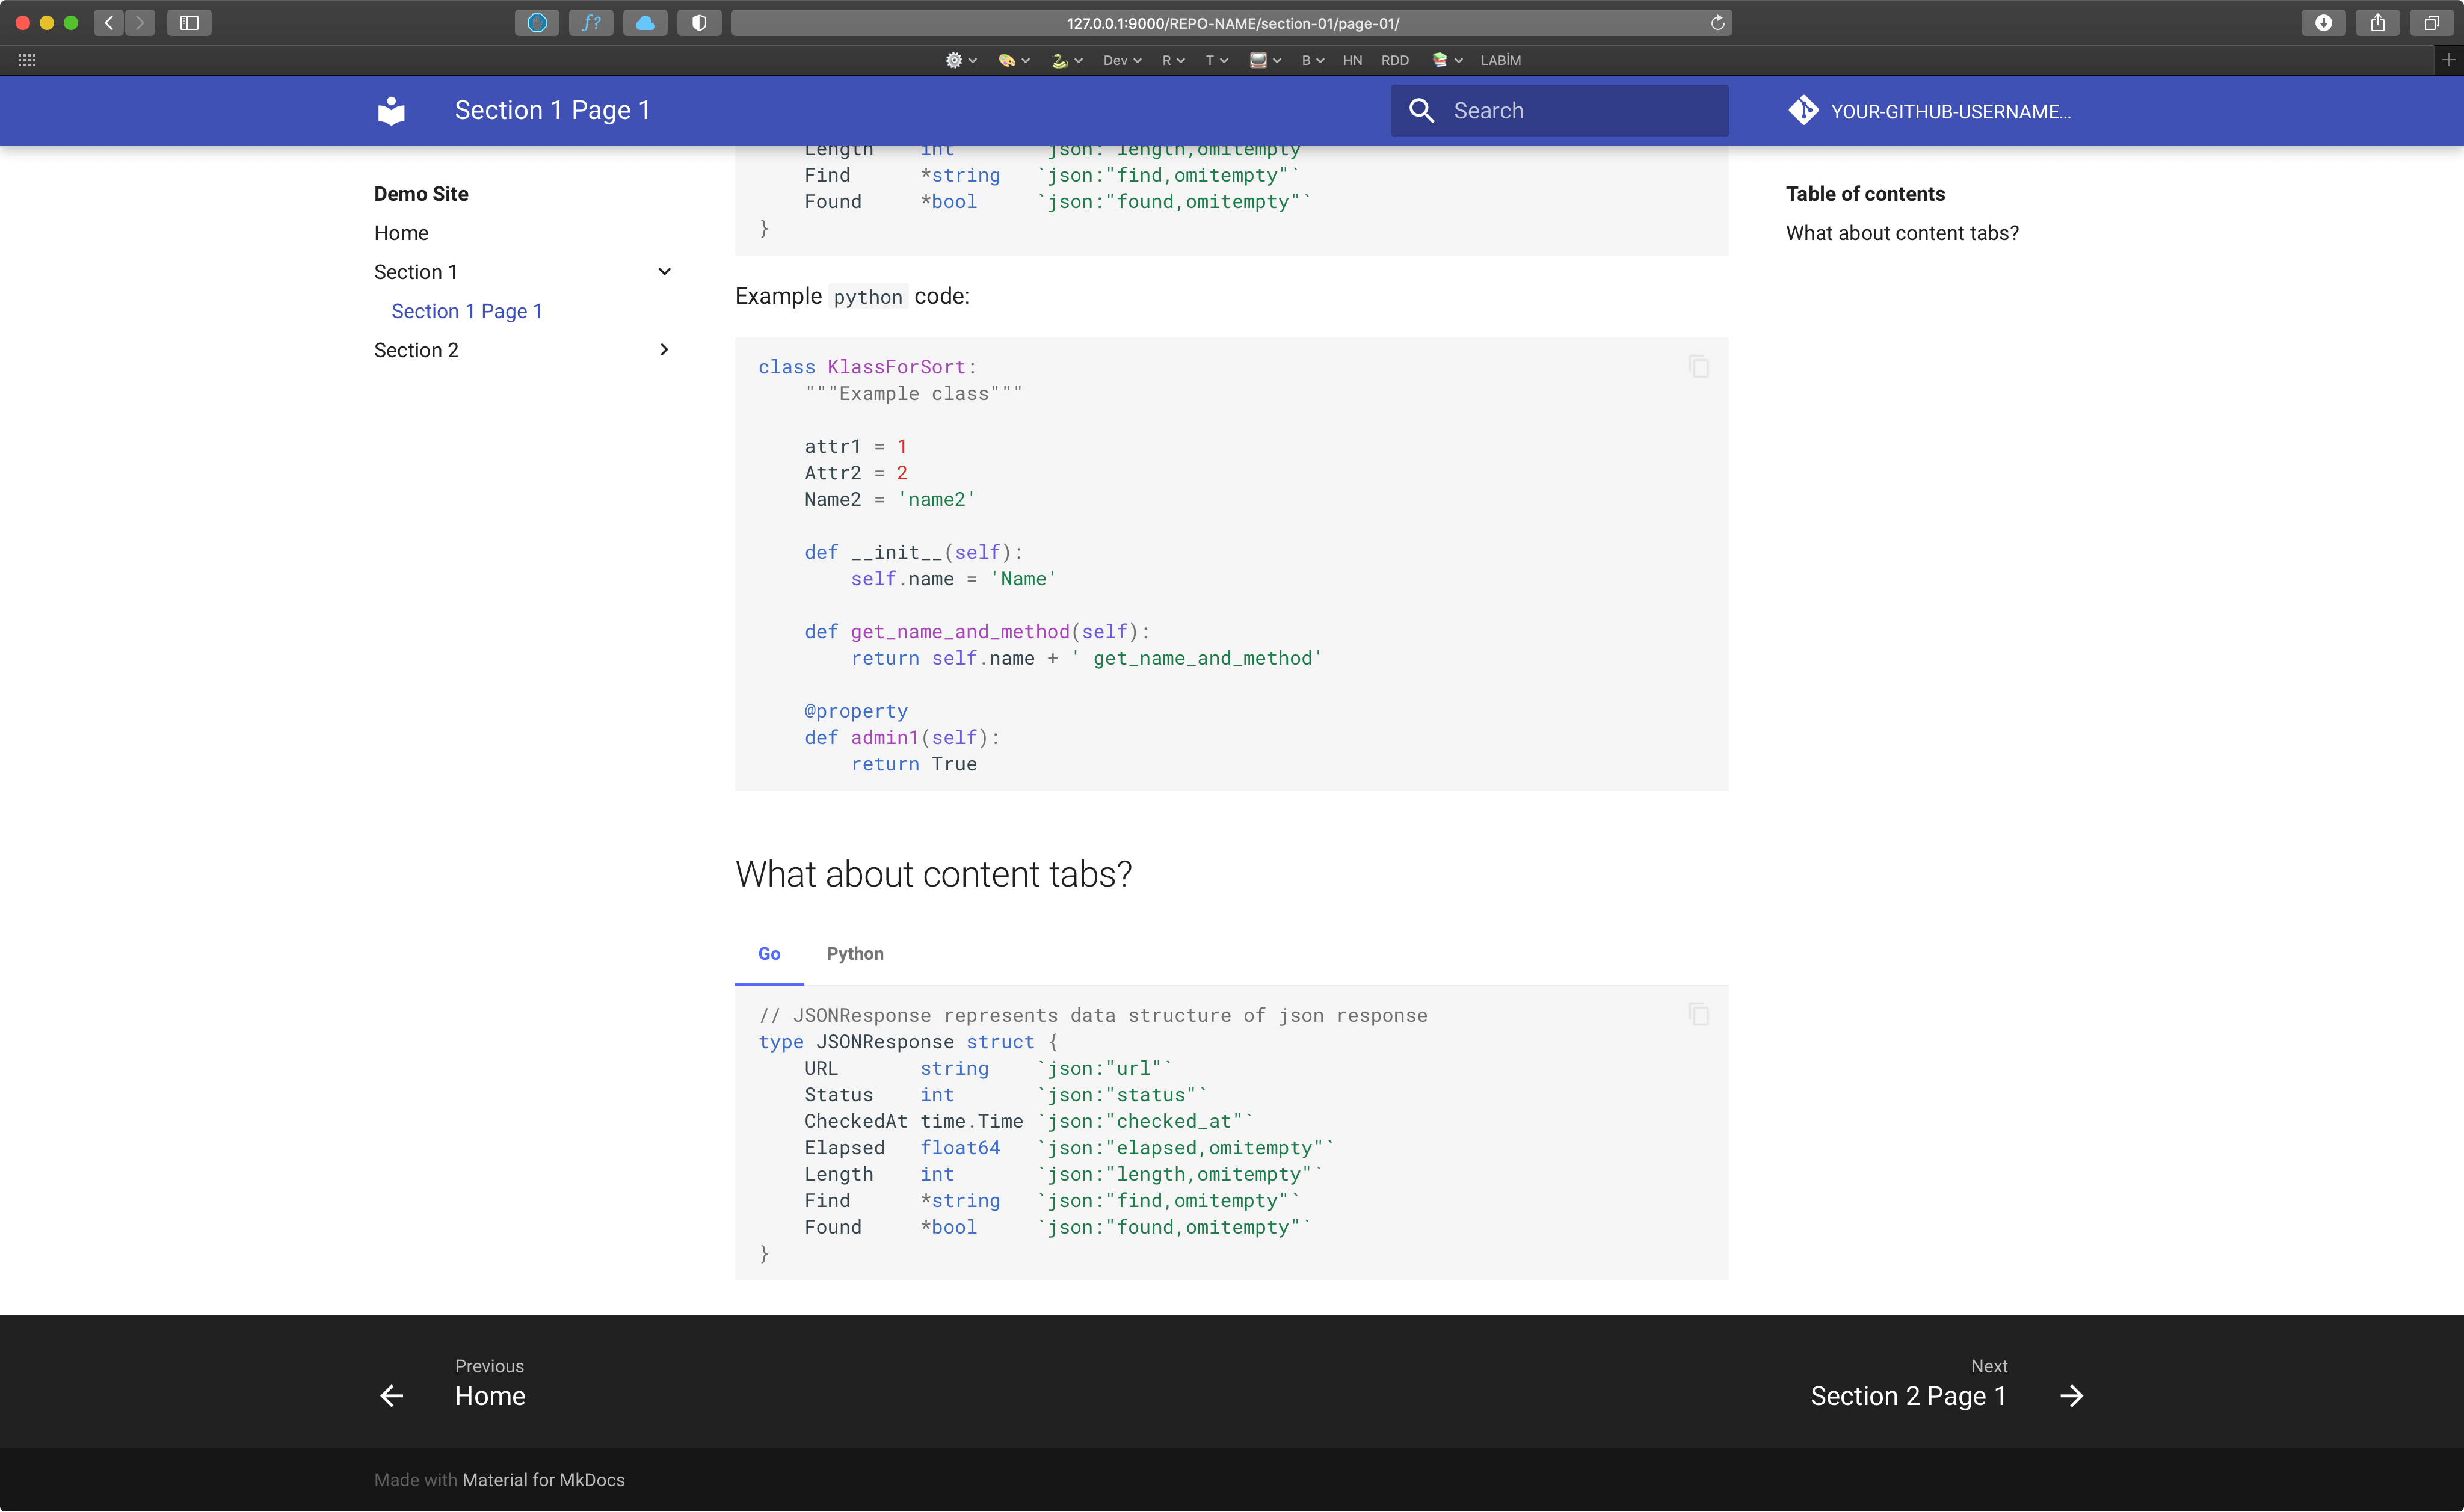2464x1512 pixels.
Task: Click 'class KlassForSort:' in the Python code
Action: pos(867,367)
